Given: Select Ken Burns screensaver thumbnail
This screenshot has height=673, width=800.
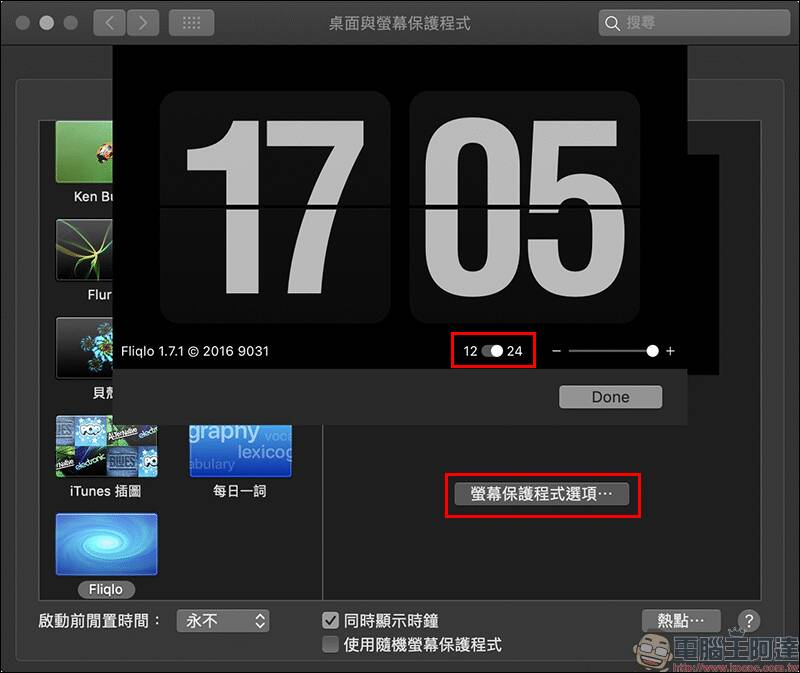Looking at the screenshot, I should (84, 152).
